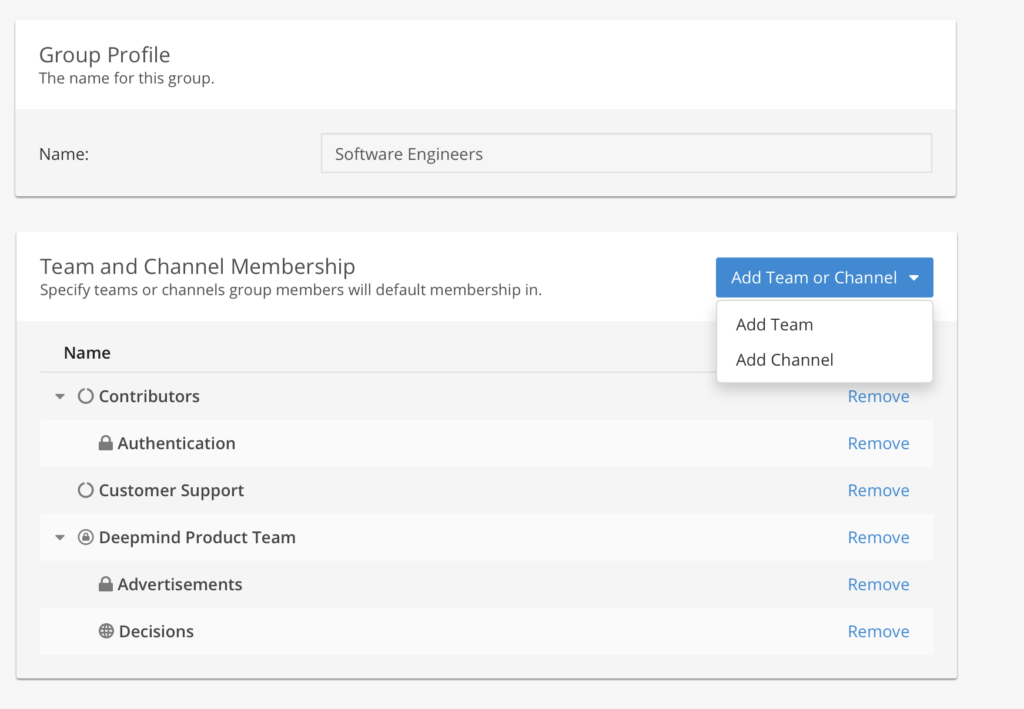Collapse the Contributors team row
The width and height of the screenshot is (1024, 709).
(59, 396)
